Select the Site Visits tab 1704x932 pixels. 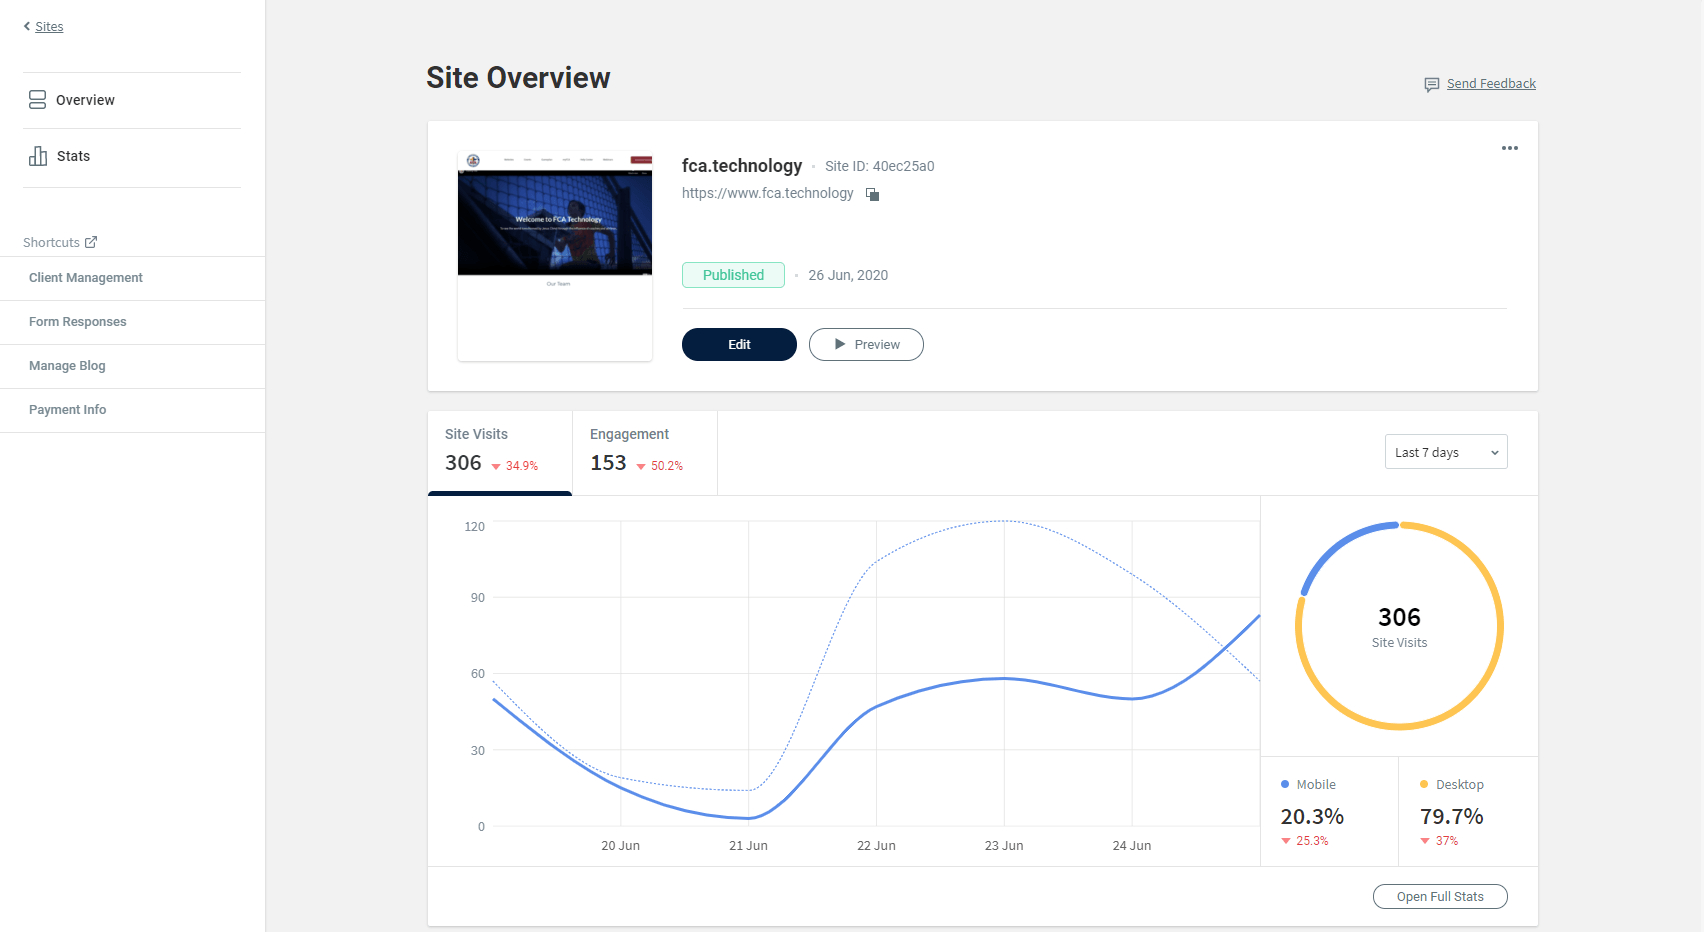[500, 452]
